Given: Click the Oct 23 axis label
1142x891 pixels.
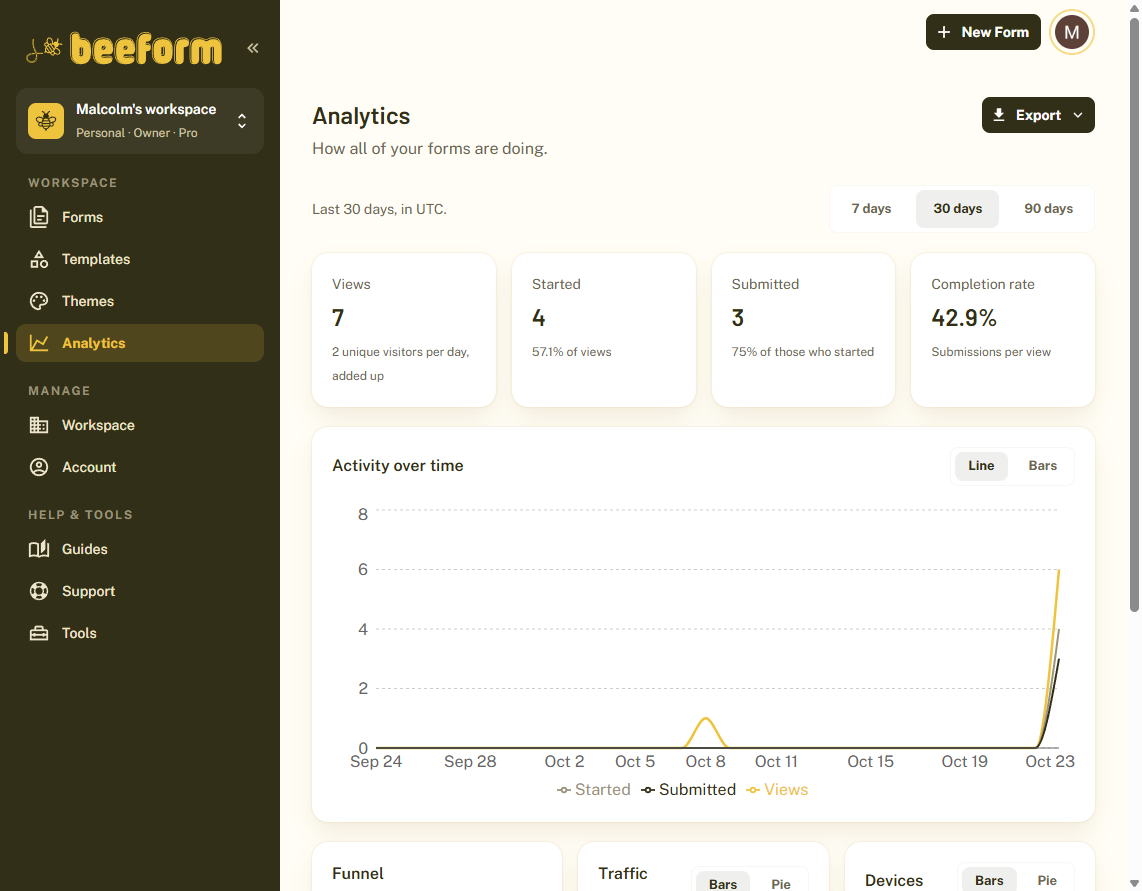Looking at the screenshot, I should click(1050, 761).
